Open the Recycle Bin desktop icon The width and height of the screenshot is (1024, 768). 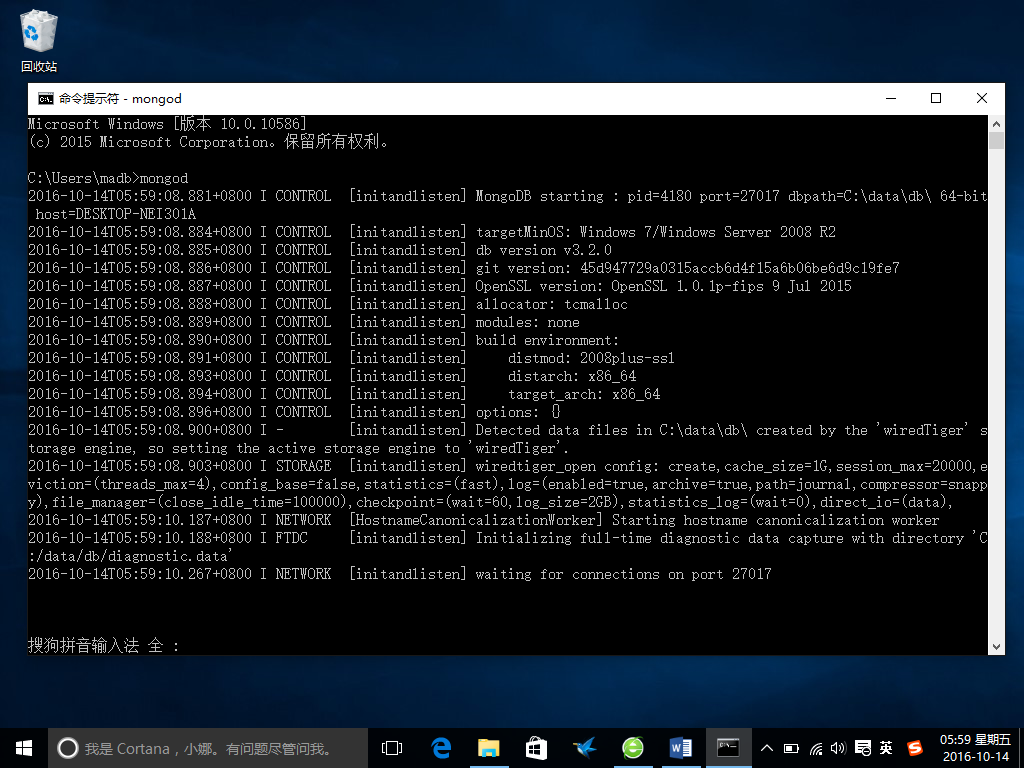[x=39, y=40]
